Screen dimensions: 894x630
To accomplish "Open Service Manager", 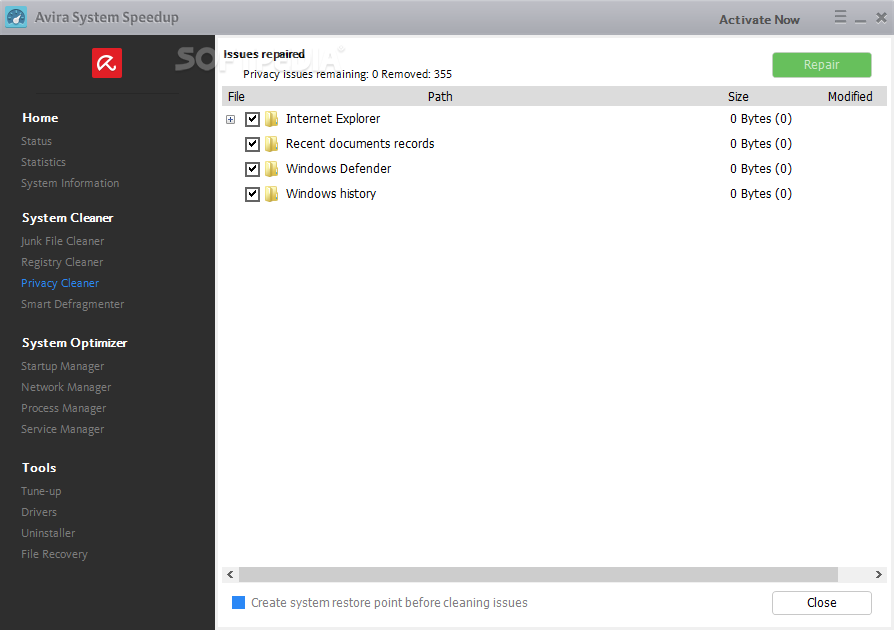I will [63, 429].
